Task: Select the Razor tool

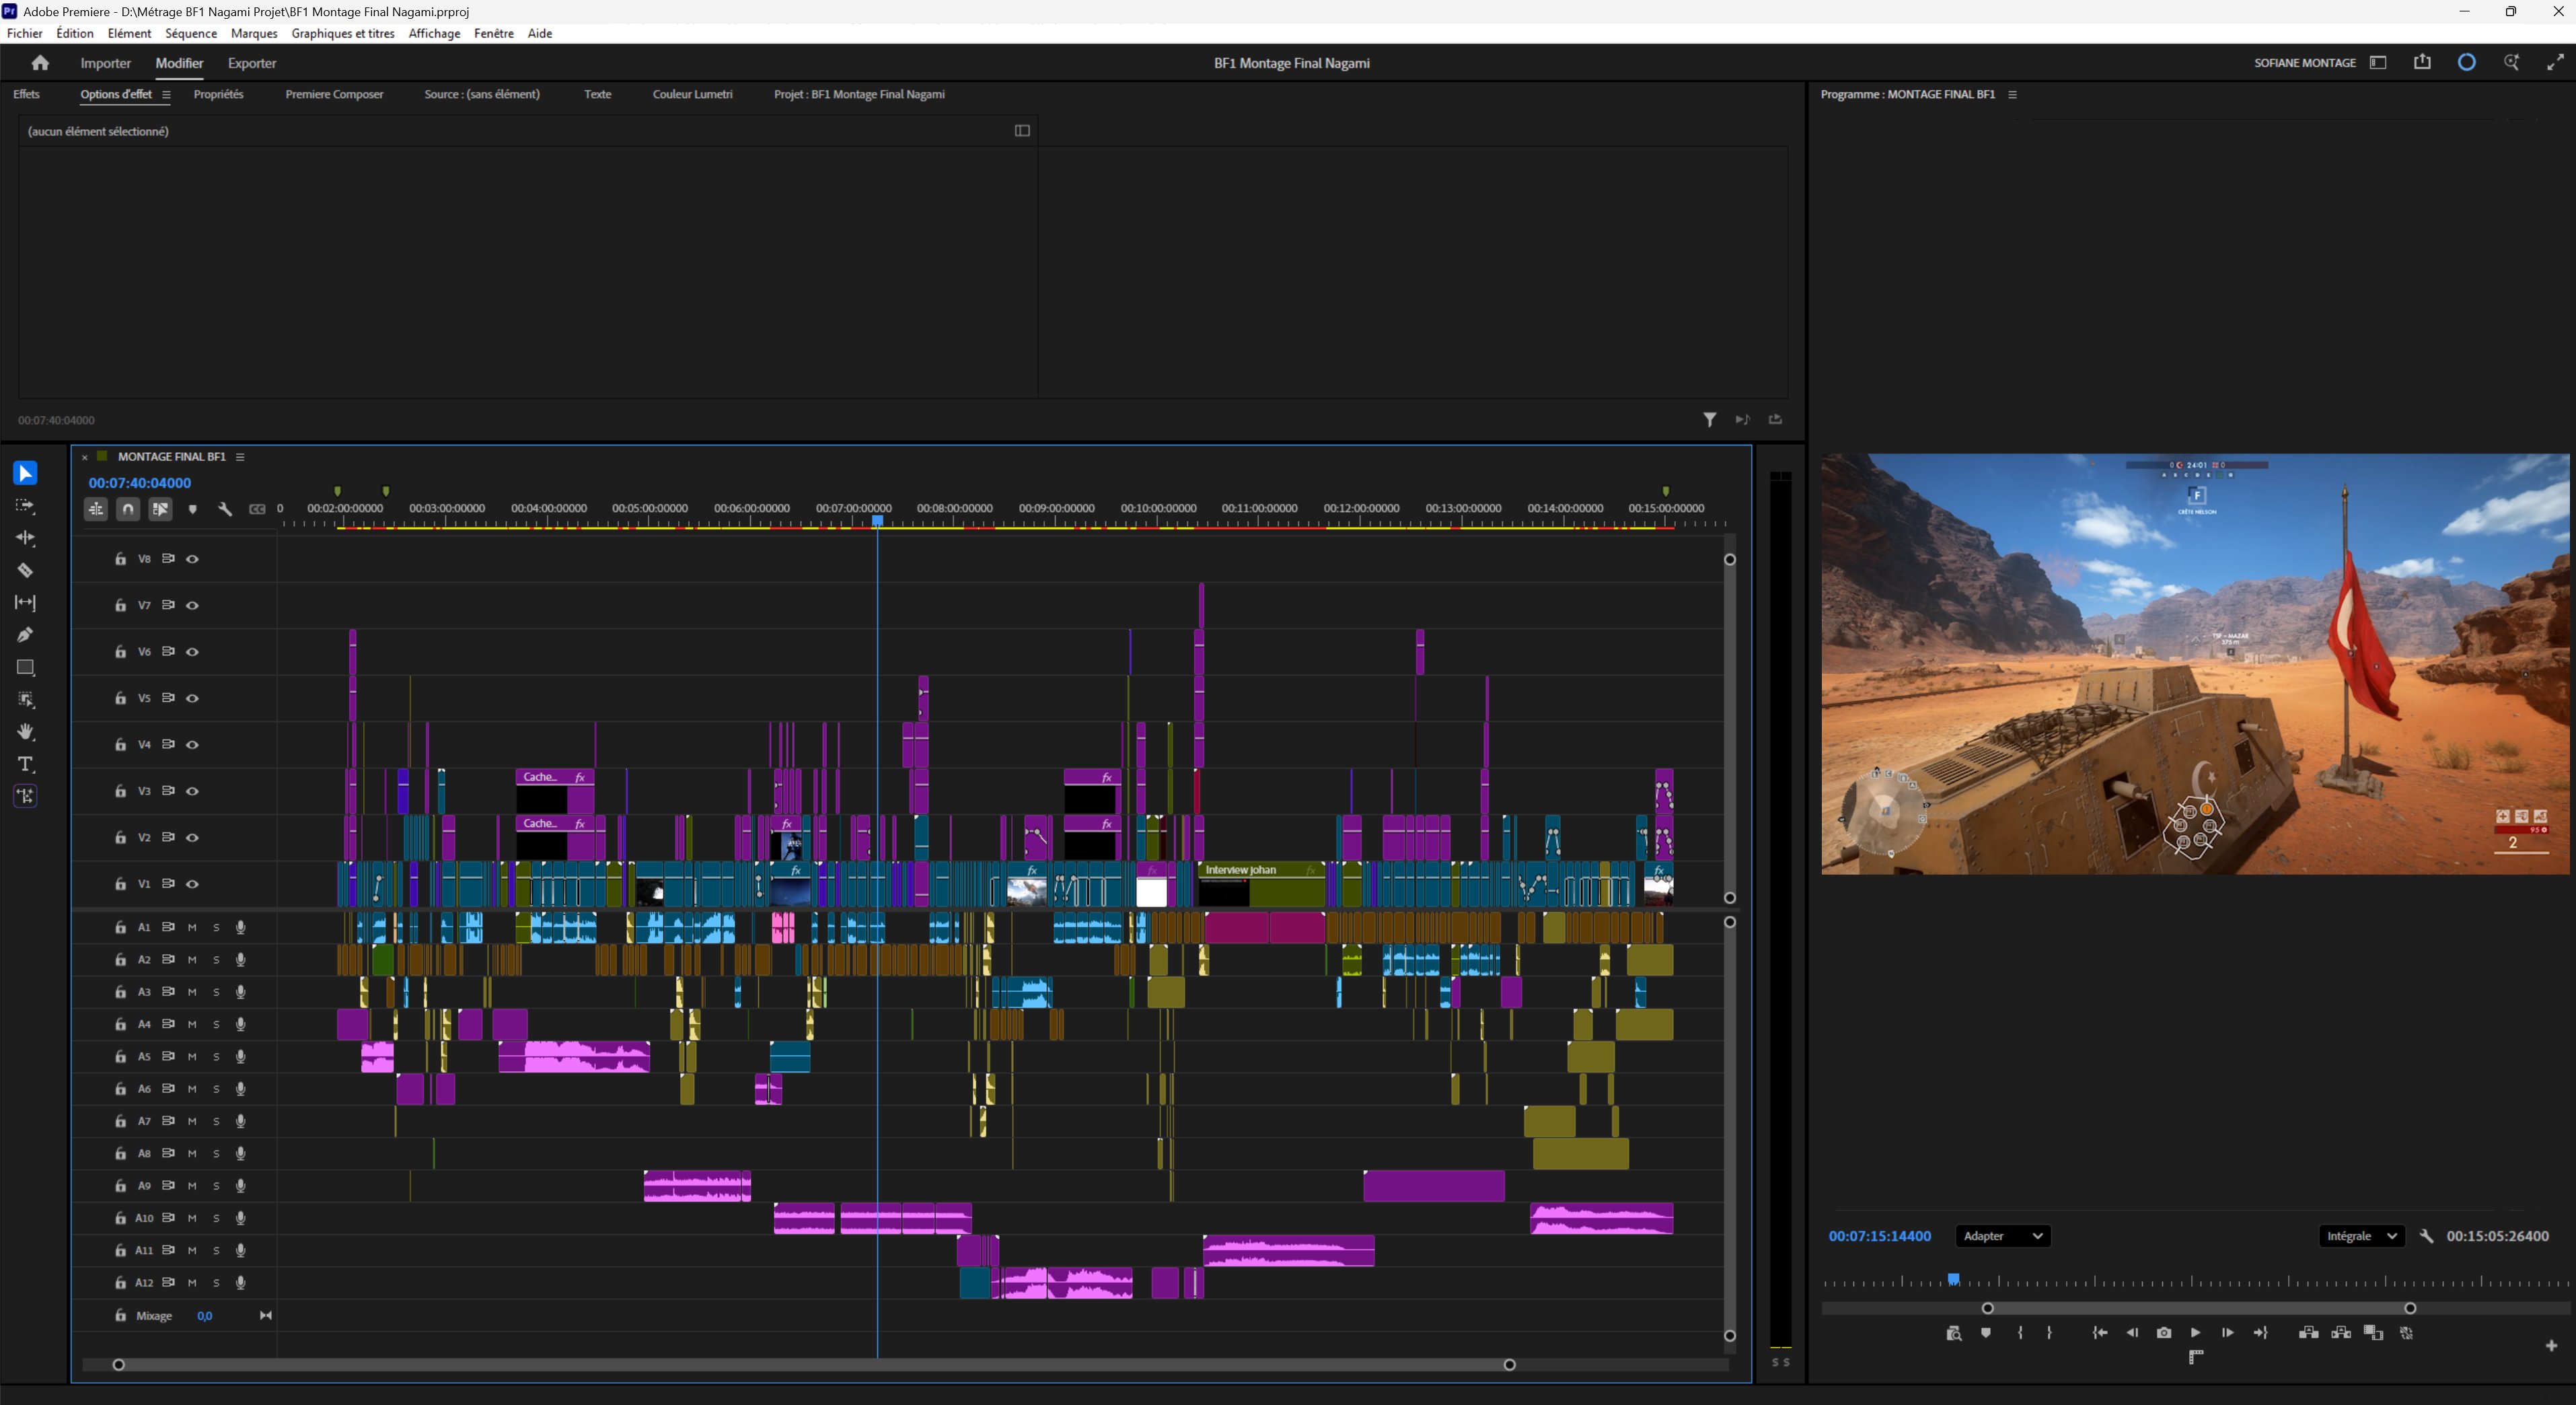Action: click(25, 570)
